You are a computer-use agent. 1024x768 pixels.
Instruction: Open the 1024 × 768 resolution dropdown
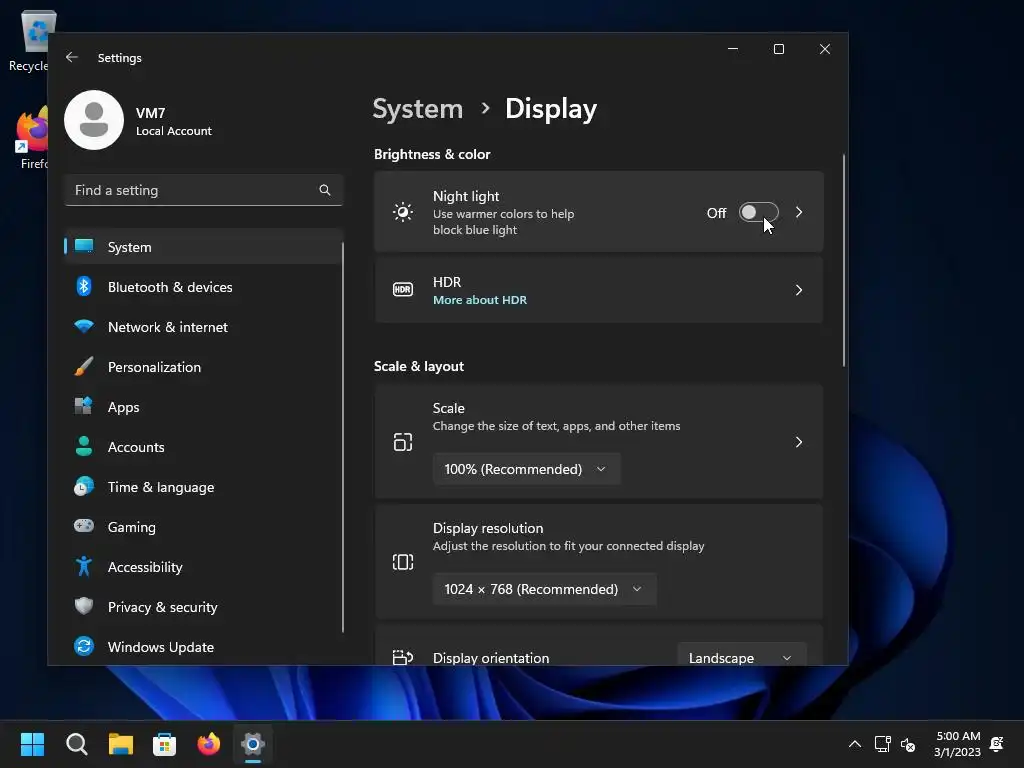[545, 589]
